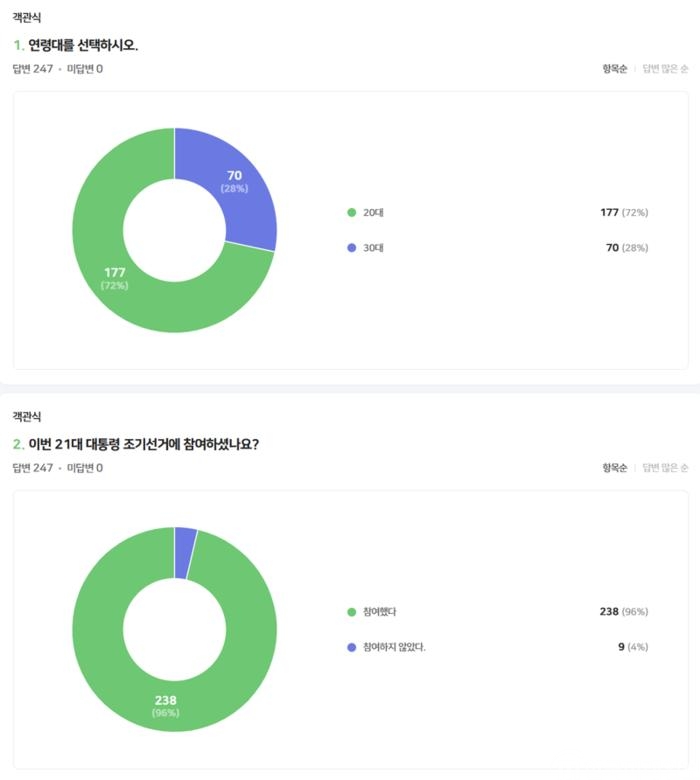Image resolution: width=700 pixels, height=780 pixels.
Task: Select the small blue slice in question 2 chart
Action: (185, 553)
